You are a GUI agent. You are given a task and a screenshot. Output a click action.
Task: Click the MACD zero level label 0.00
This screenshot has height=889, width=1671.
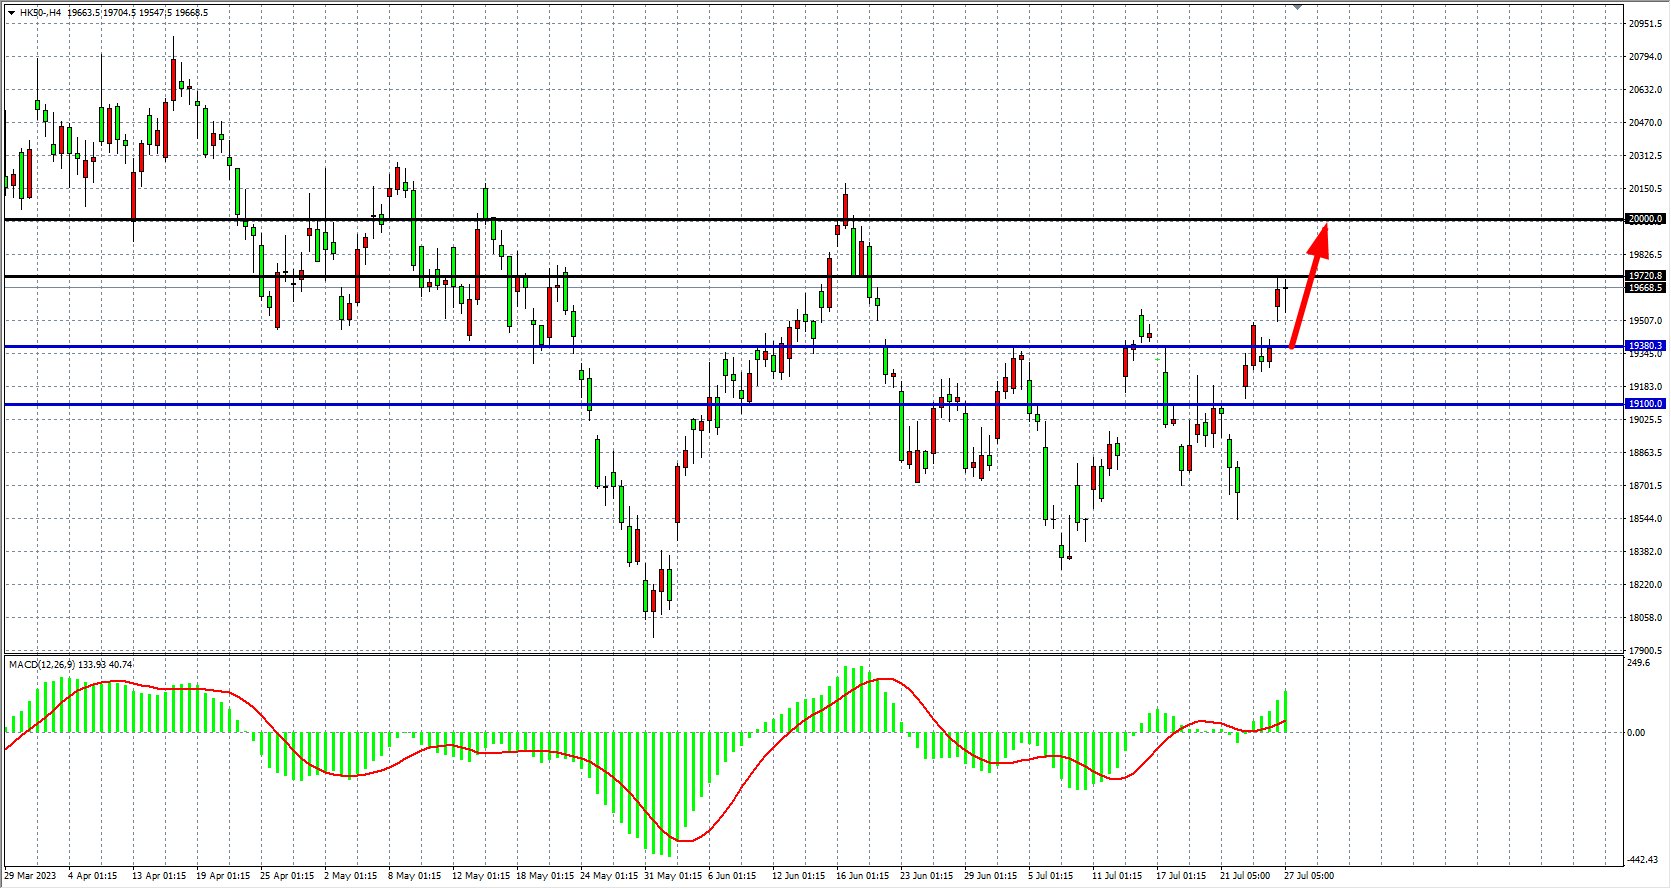pyautogui.click(x=1636, y=733)
